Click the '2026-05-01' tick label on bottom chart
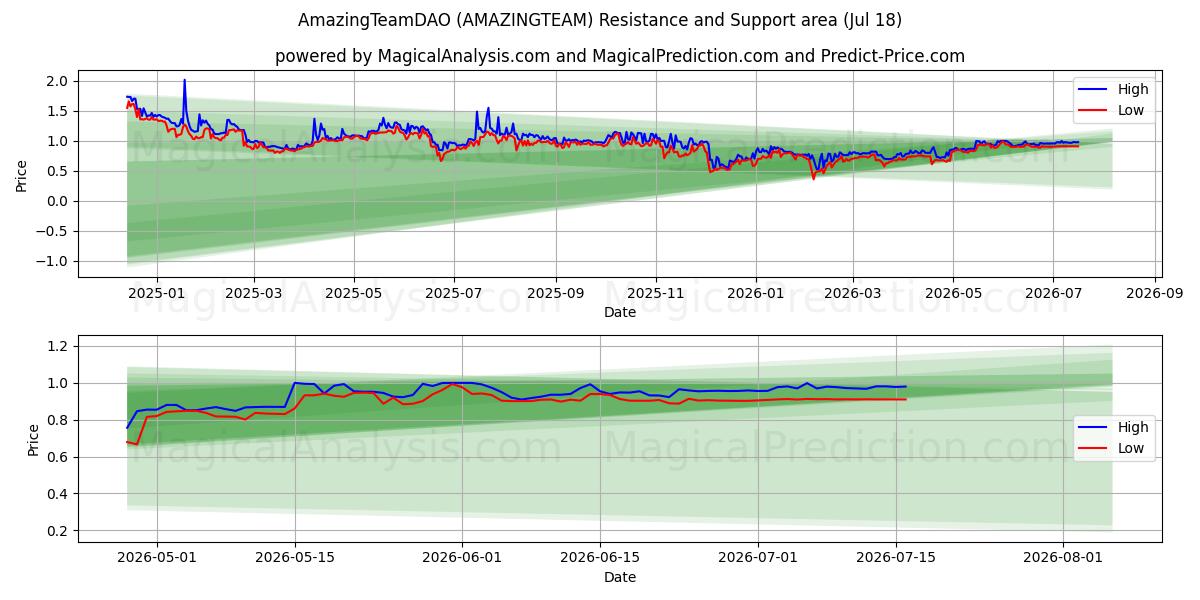This screenshot has width=1200, height=600. tap(157, 558)
